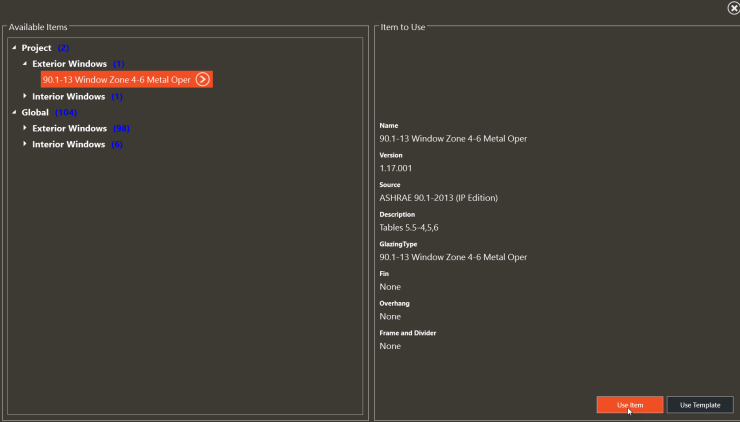
Task: Expand Interior Windows arrow under Project
Action: pos(25,96)
